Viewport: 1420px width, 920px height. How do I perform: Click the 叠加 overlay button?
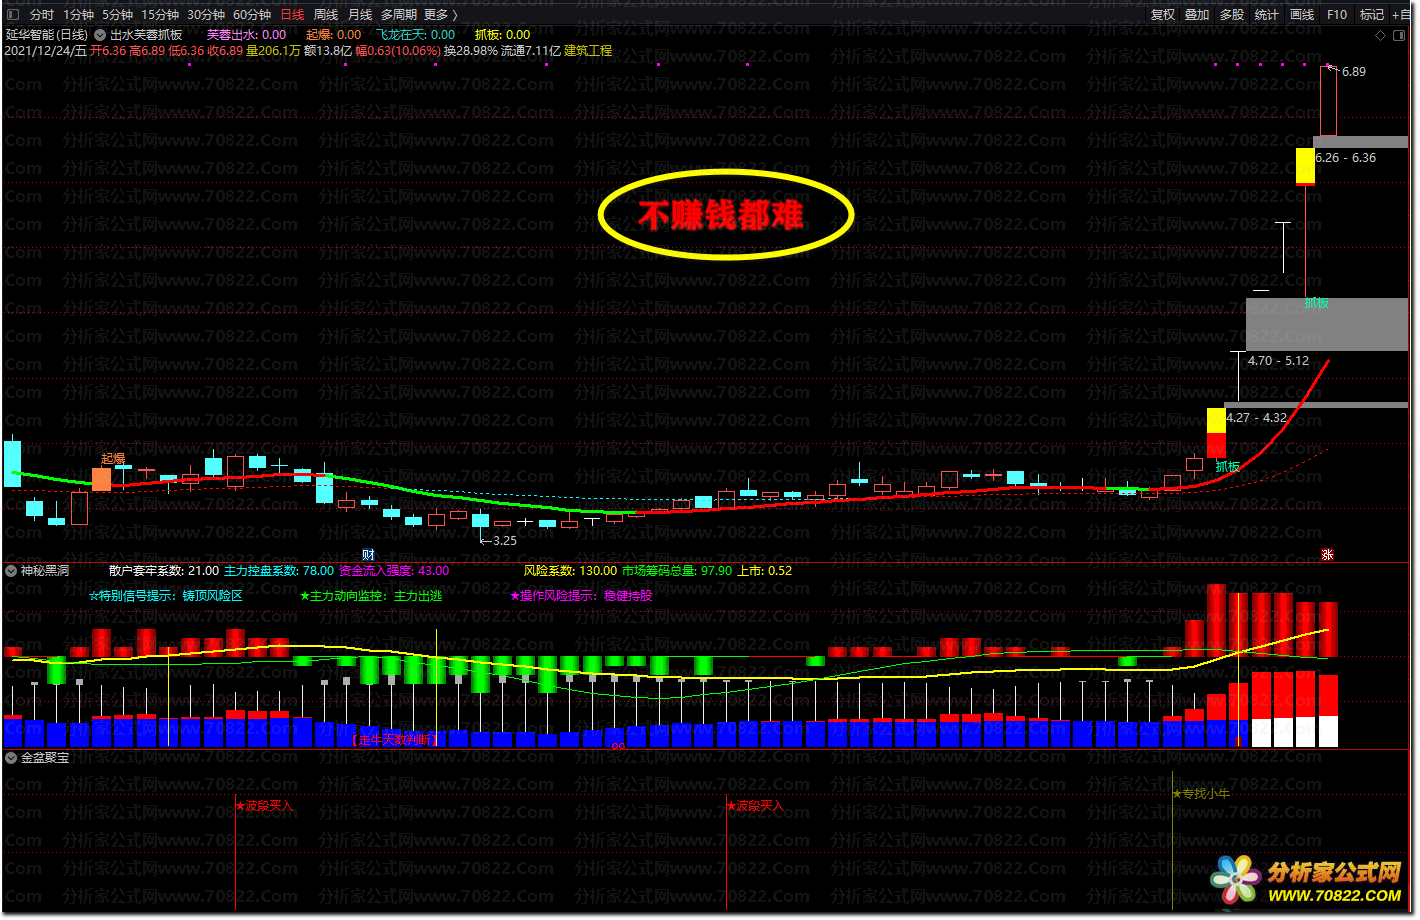point(1197,15)
